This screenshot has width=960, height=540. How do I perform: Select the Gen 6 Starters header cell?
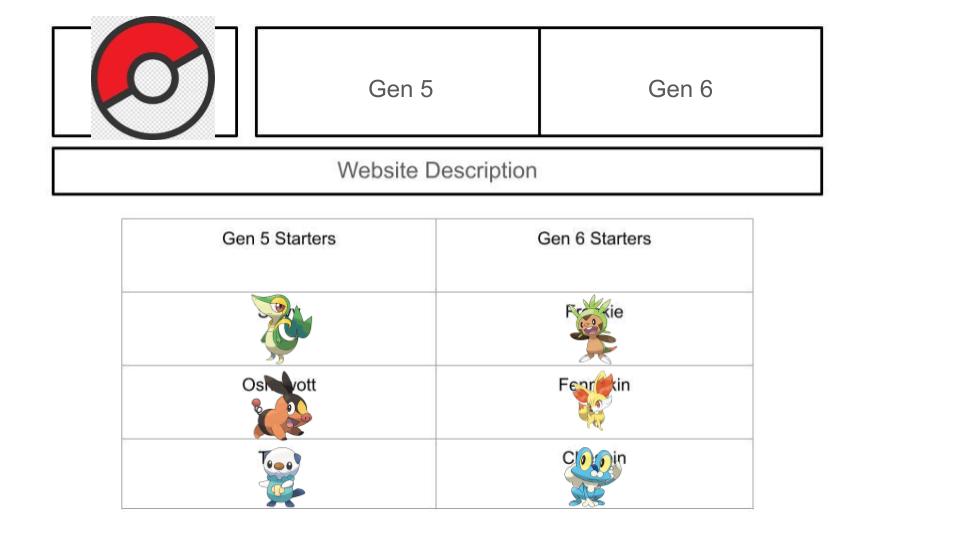[594, 255]
